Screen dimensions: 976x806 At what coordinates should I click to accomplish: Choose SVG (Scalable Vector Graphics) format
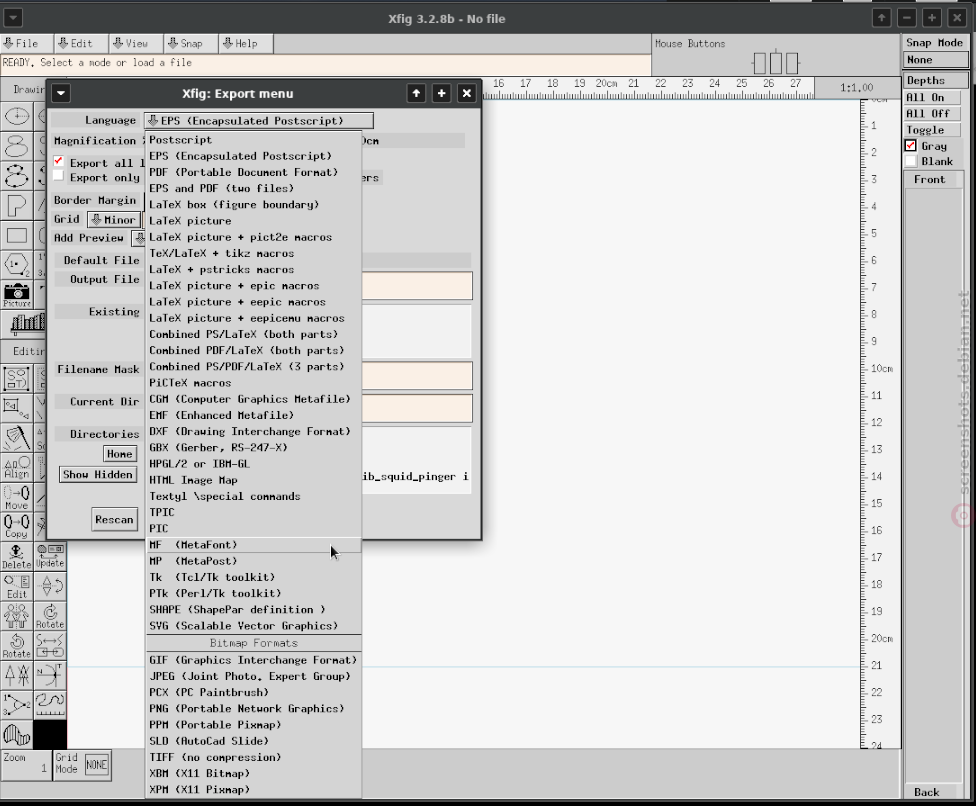[254, 626]
